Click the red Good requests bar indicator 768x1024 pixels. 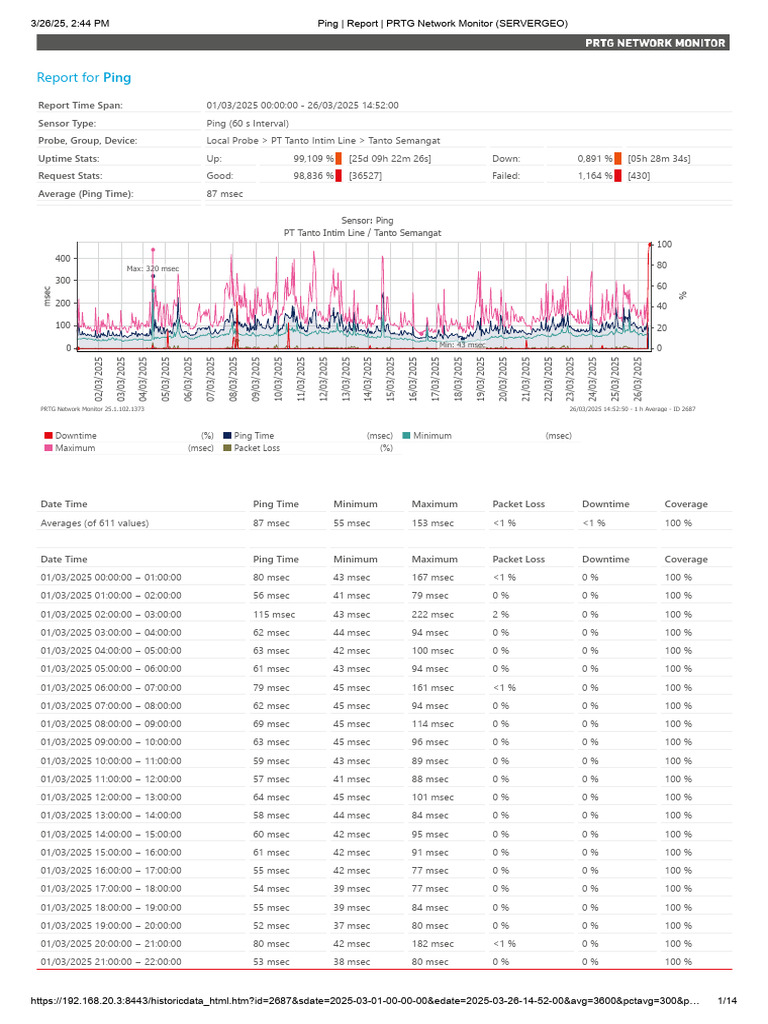(x=338, y=176)
